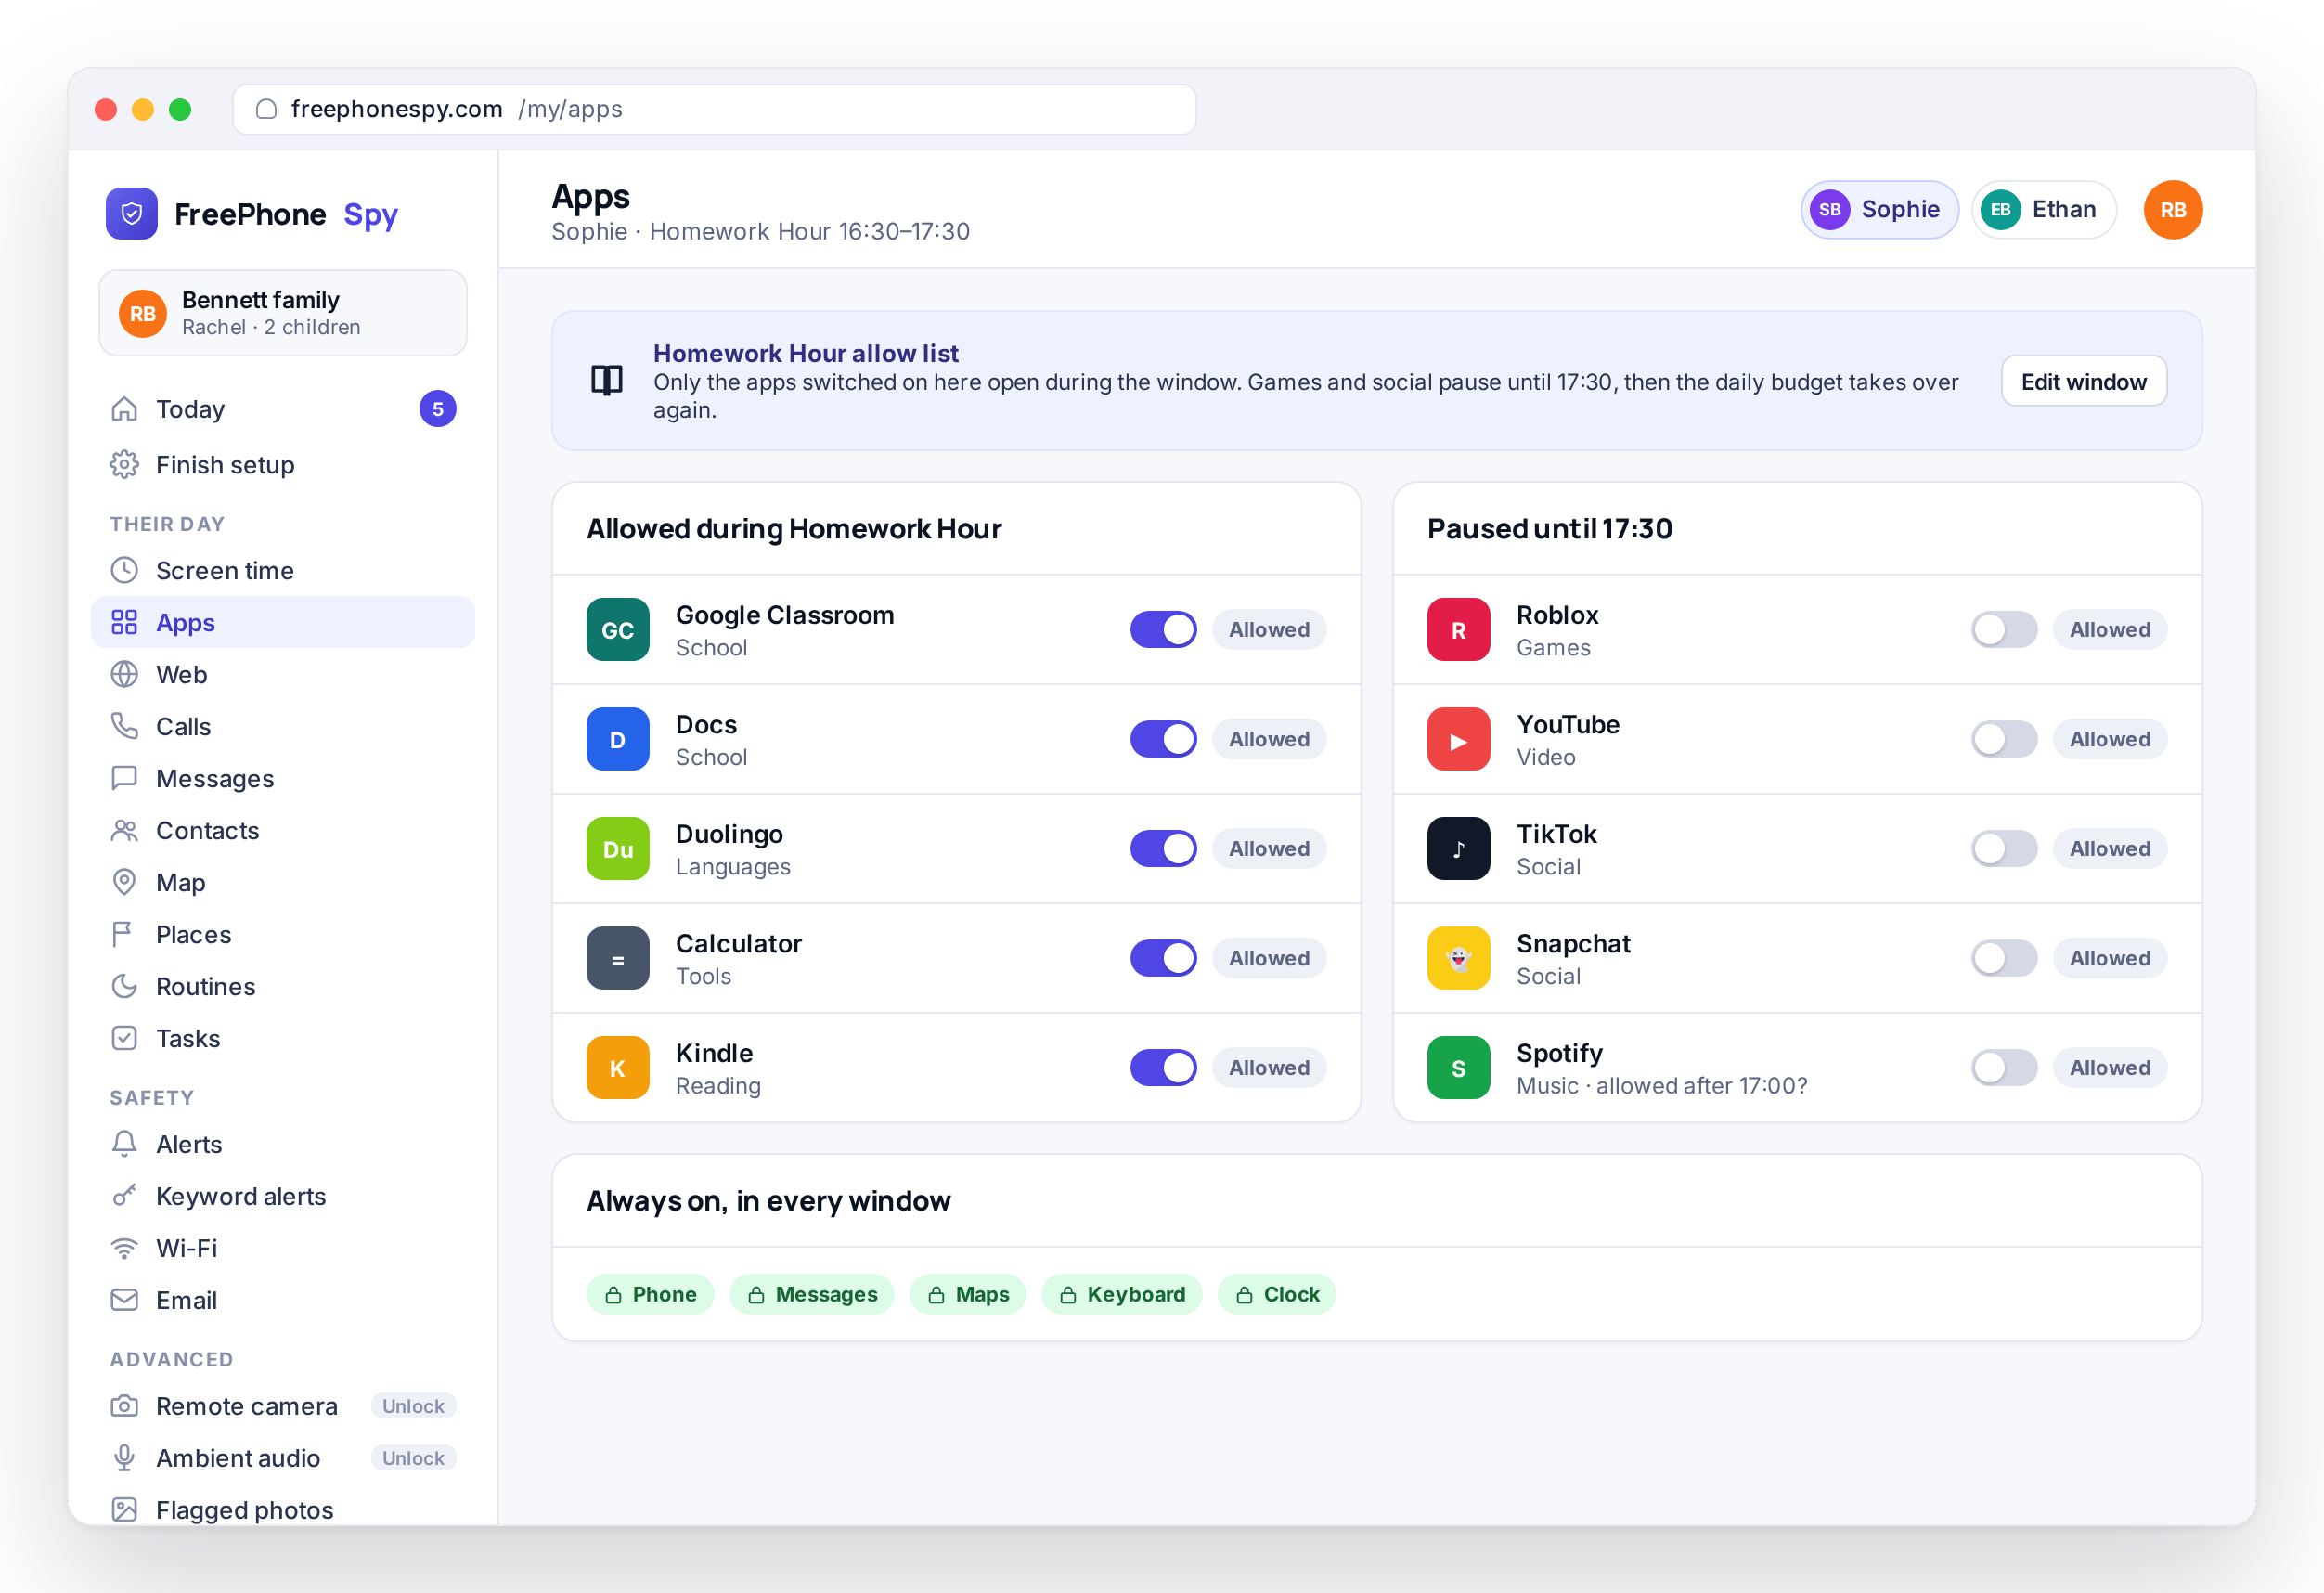Viewport: 2324px width, 1593px height.
Task: Click the Homework Hour book icon
Action: [607, 381]
